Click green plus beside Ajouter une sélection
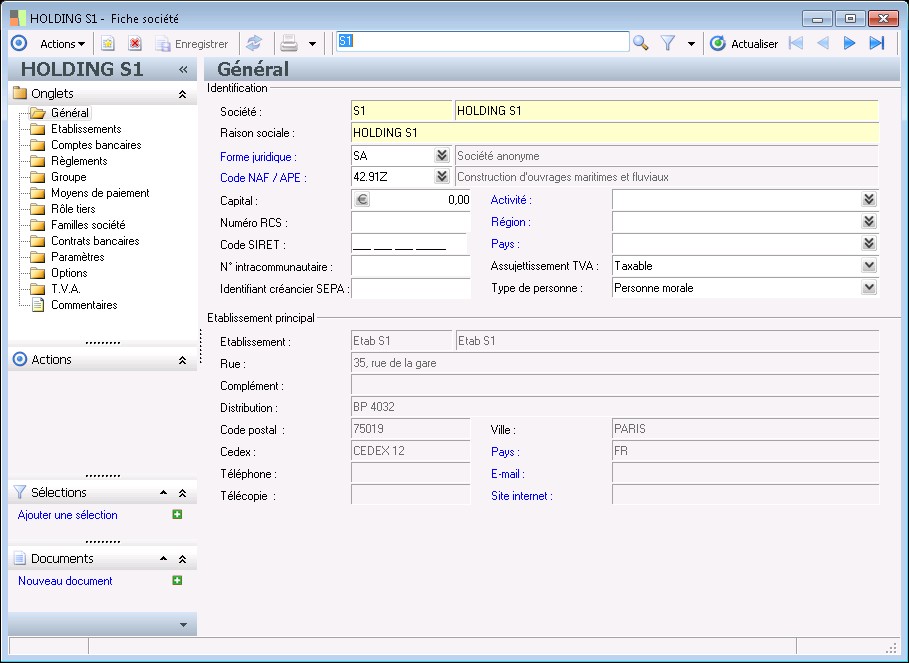 pyautogui.click(x=177, y=515)
